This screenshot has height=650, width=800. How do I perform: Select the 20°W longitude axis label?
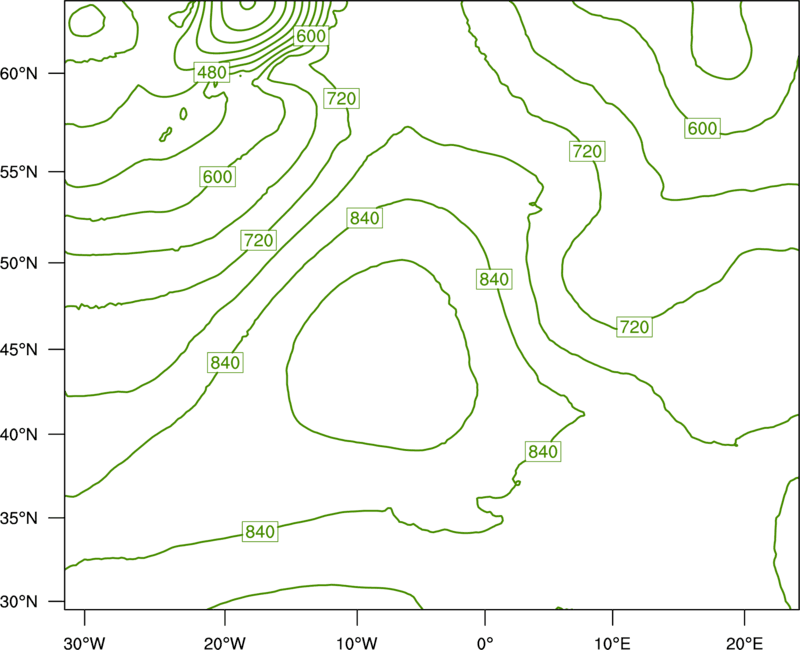tap(225, 643)
